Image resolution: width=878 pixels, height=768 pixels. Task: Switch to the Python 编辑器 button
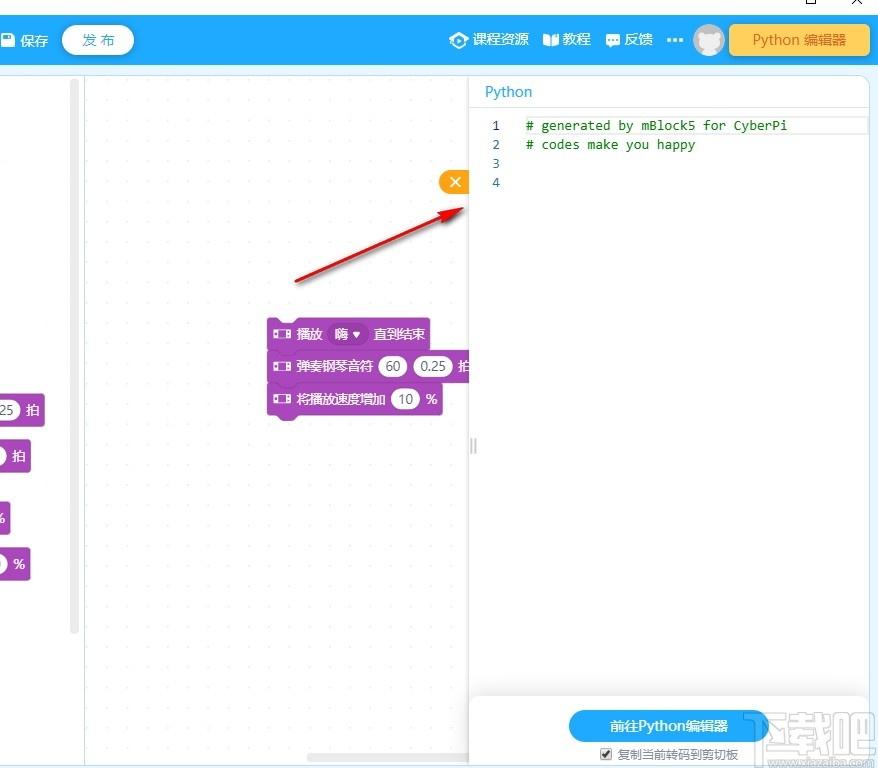pyautogui.click(x=799, y=40)
